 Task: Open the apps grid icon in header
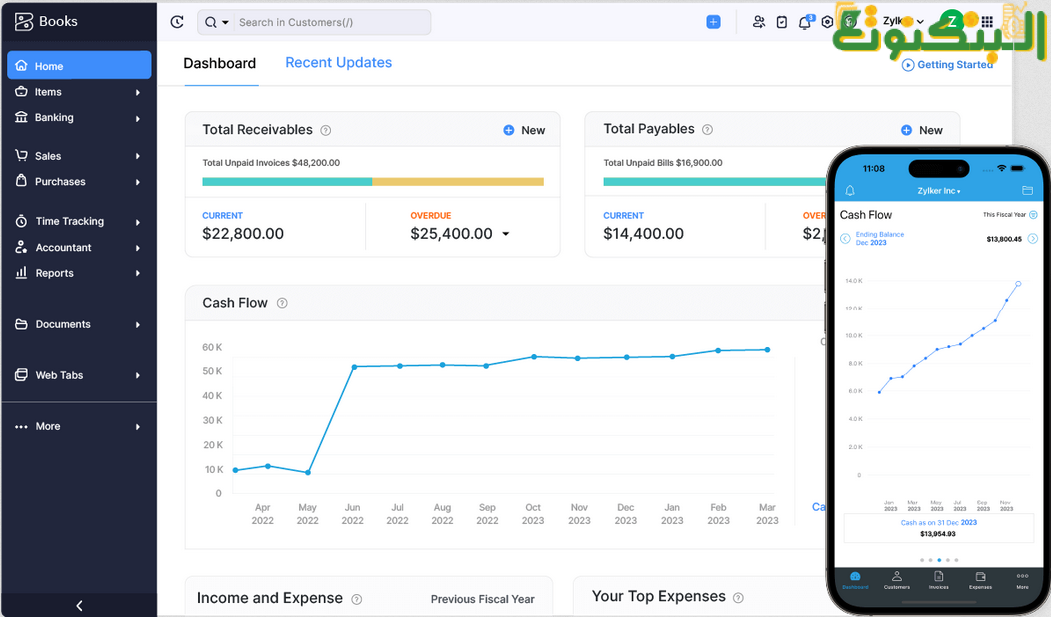click(x=987, y=22)
